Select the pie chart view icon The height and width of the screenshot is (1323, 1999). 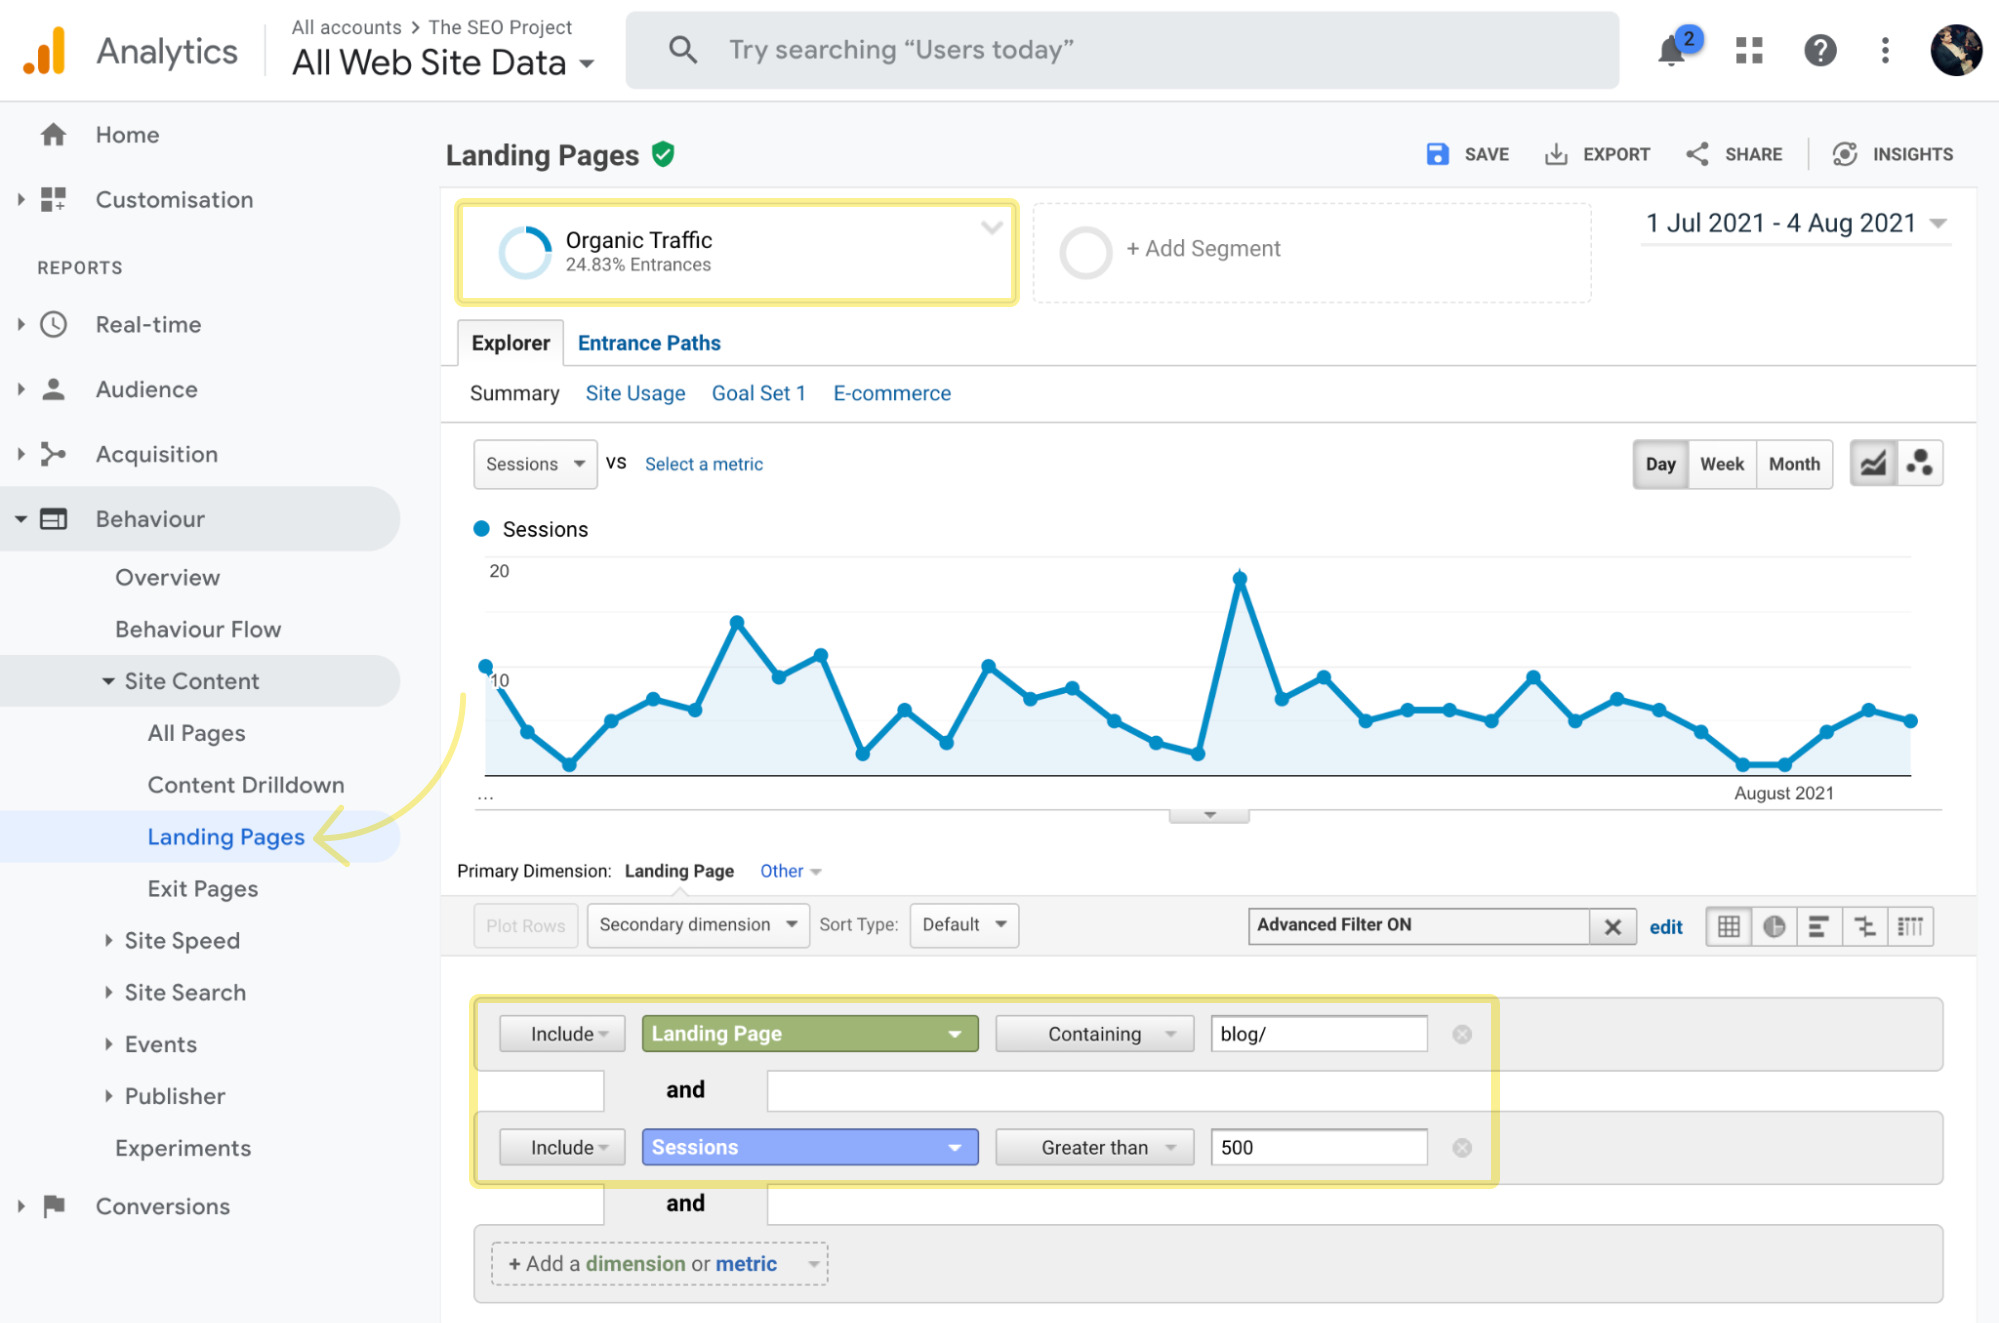coord(1774,926)
